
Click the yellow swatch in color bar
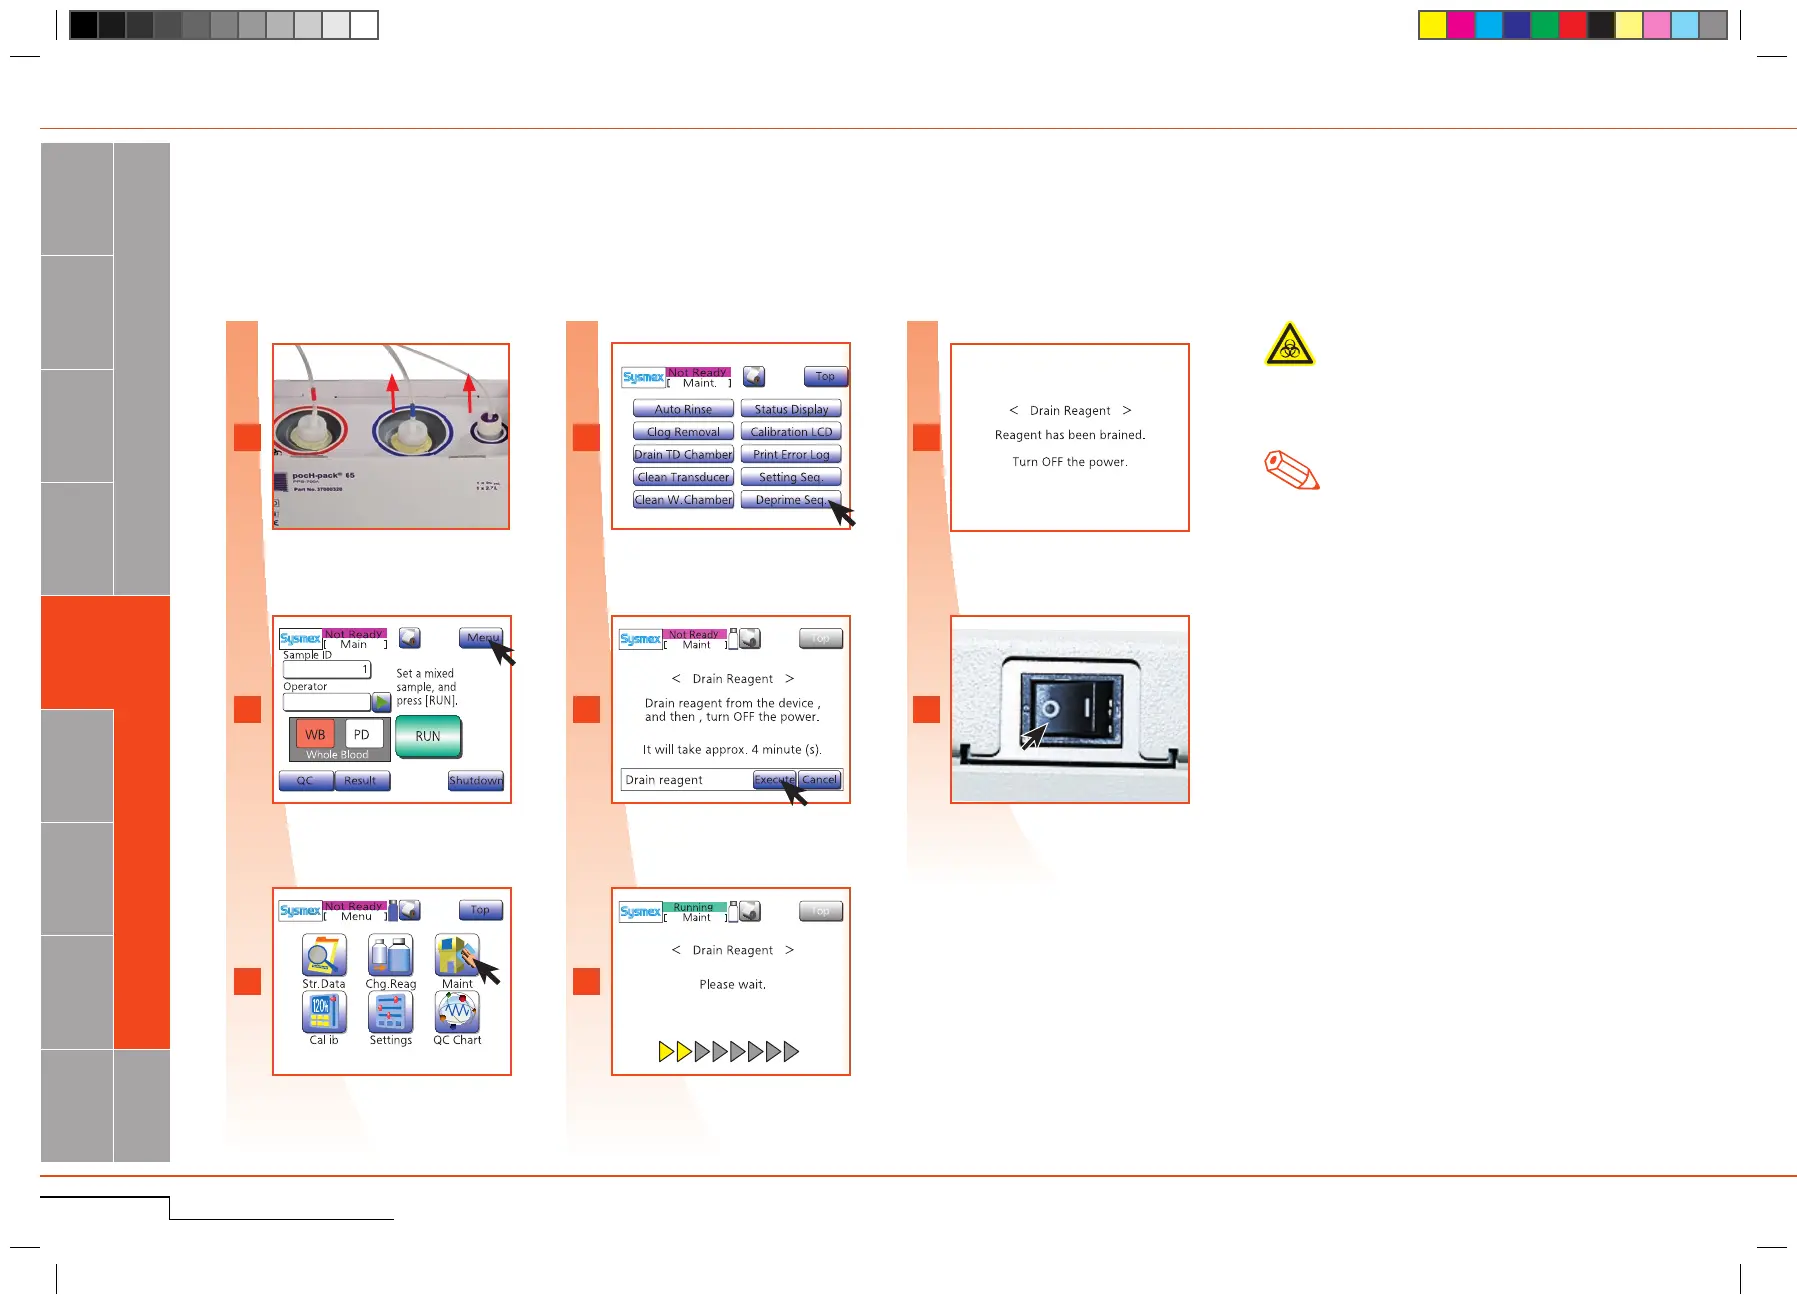click(1433, 25)
